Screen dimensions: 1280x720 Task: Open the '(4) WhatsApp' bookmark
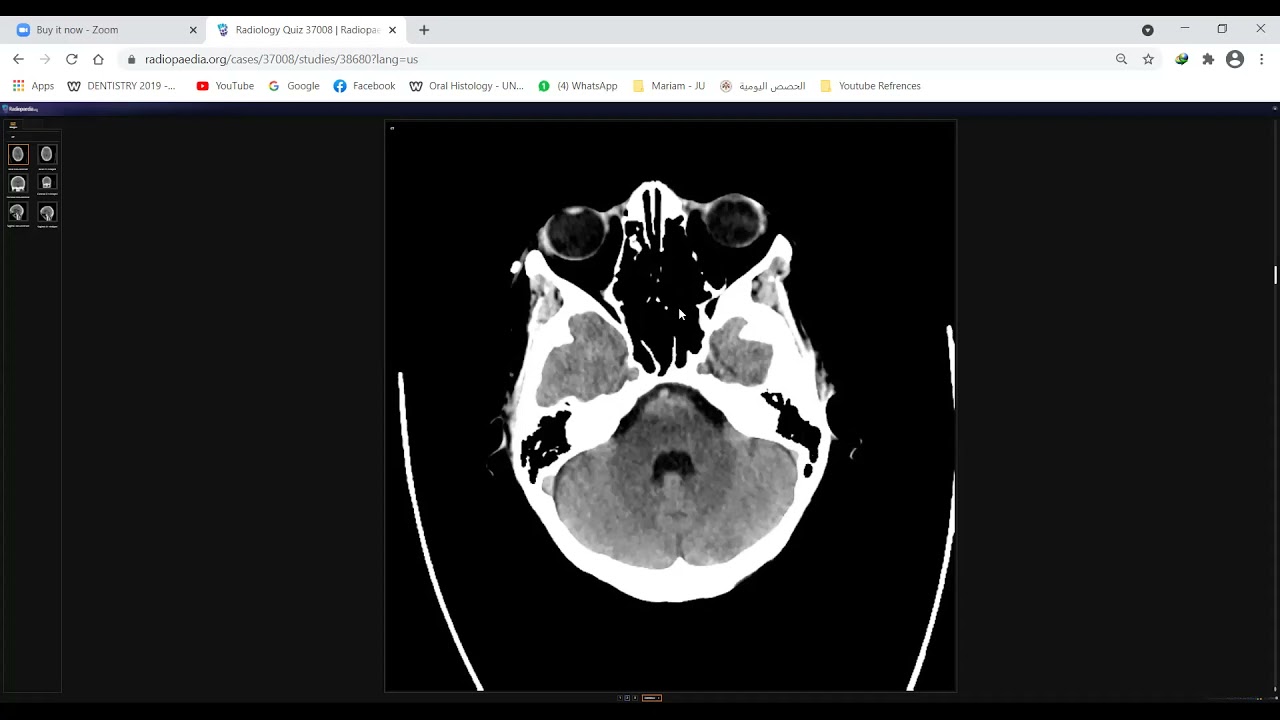coord(577,86)
